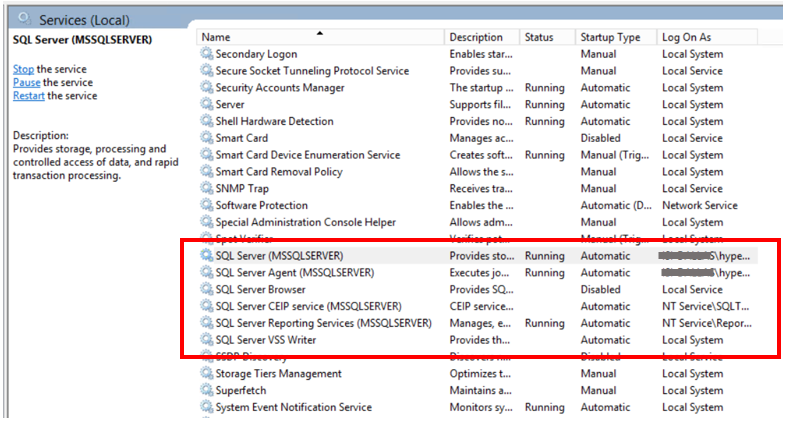
Task: Click the SNMP Trap service icon
Action: (206, 188)
